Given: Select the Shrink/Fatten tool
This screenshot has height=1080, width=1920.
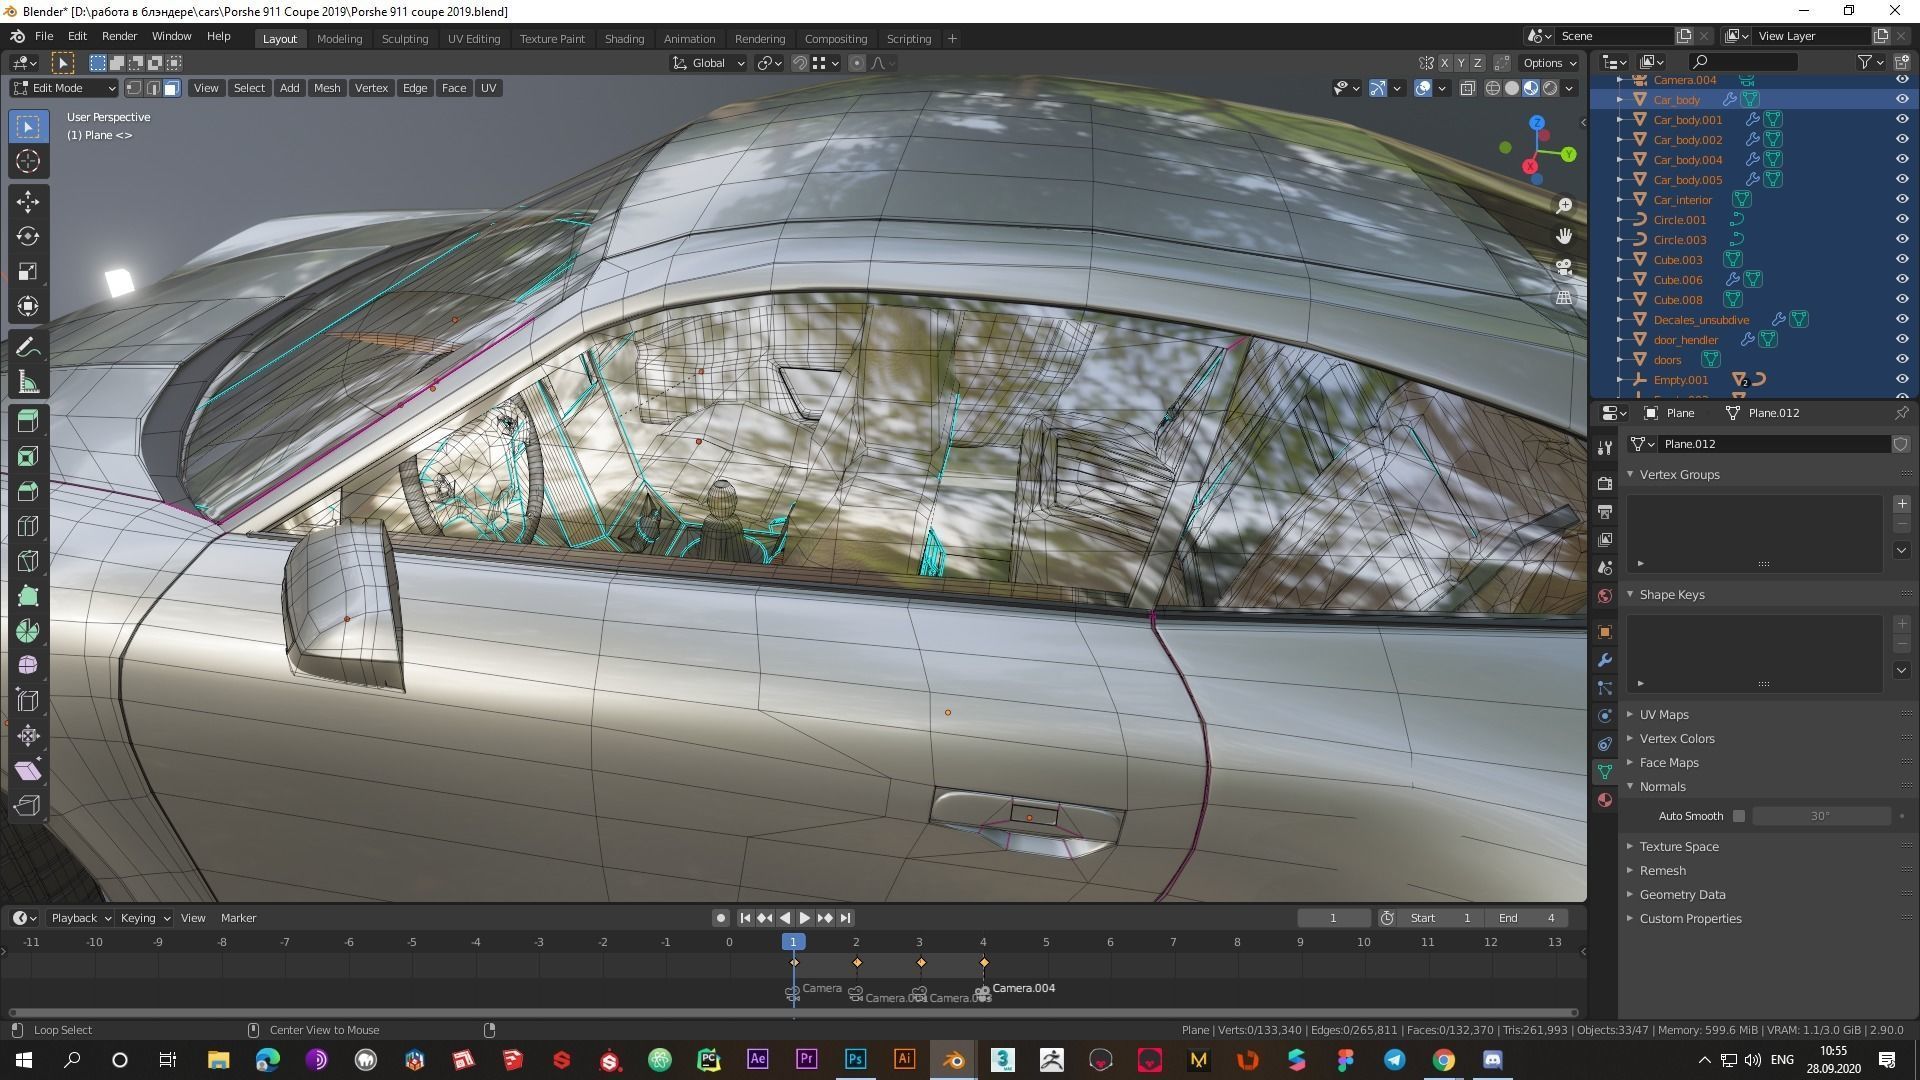Looking at the screenshot, I should pos(28,735).
